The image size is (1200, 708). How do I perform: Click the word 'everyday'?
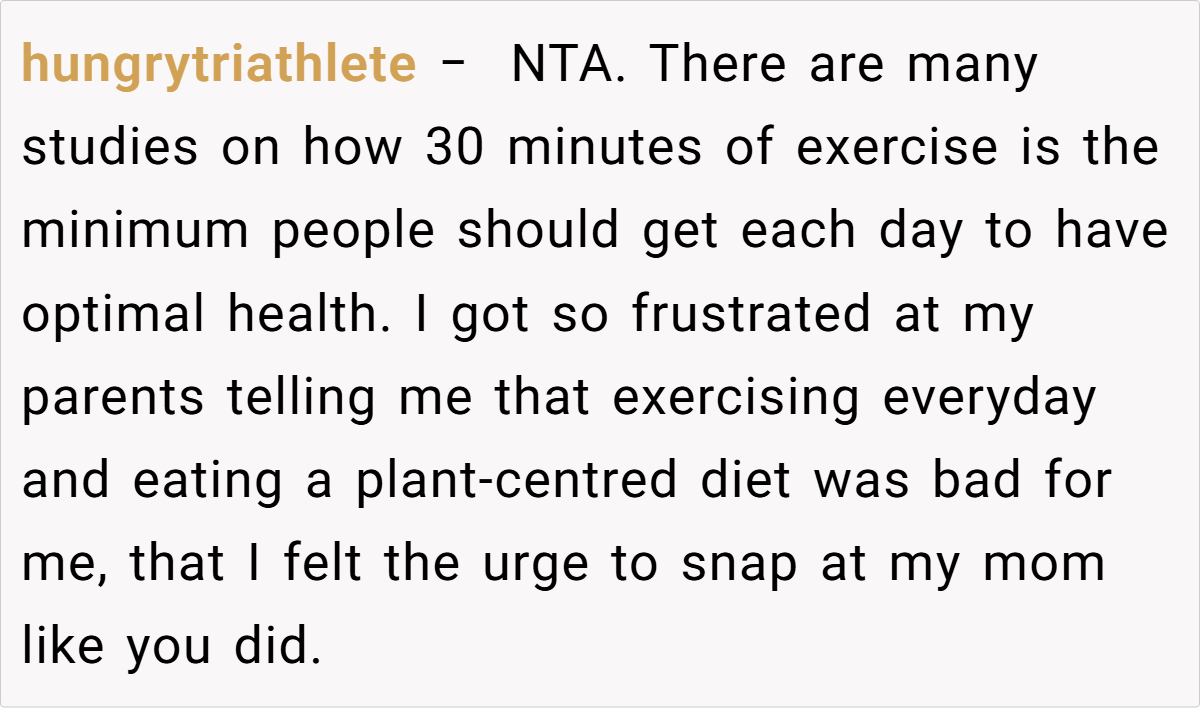coord(990,398)
